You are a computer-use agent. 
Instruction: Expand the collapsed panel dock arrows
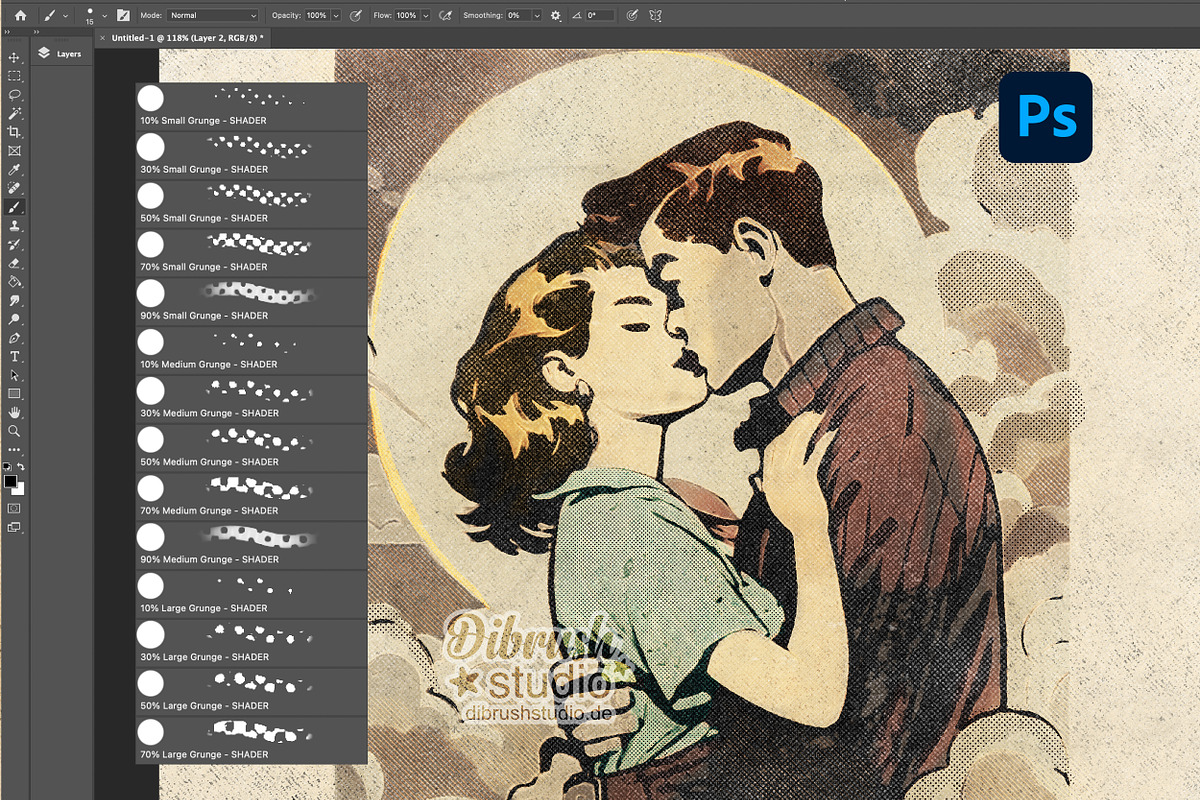point(36,32)
